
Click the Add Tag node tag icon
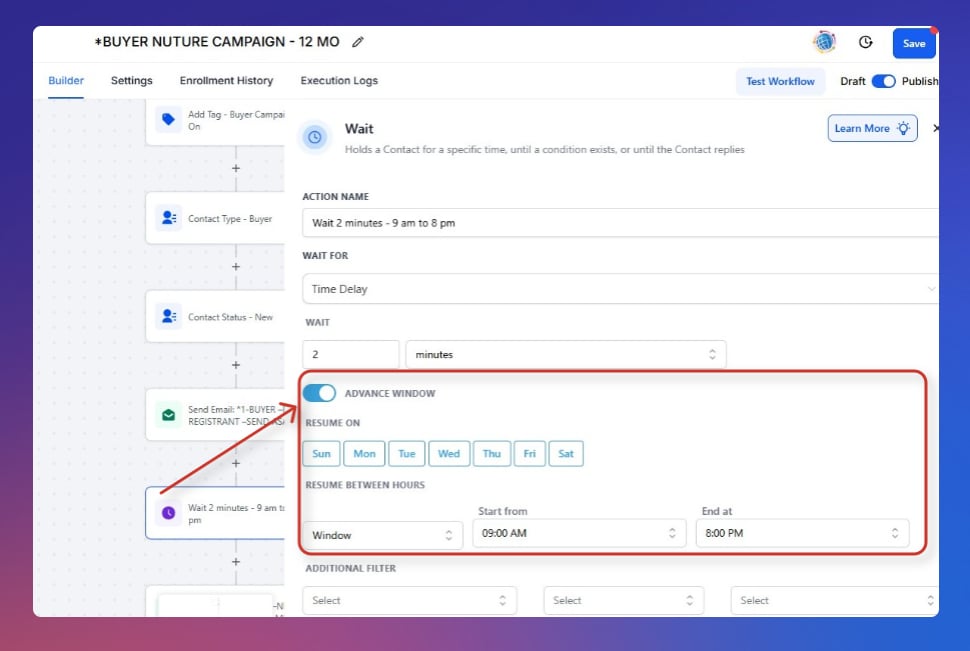pos(168,119)
